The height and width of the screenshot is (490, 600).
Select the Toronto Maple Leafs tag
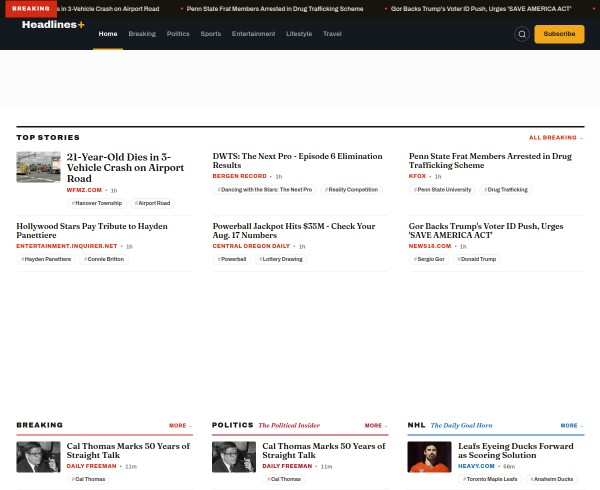click(490, 479)
